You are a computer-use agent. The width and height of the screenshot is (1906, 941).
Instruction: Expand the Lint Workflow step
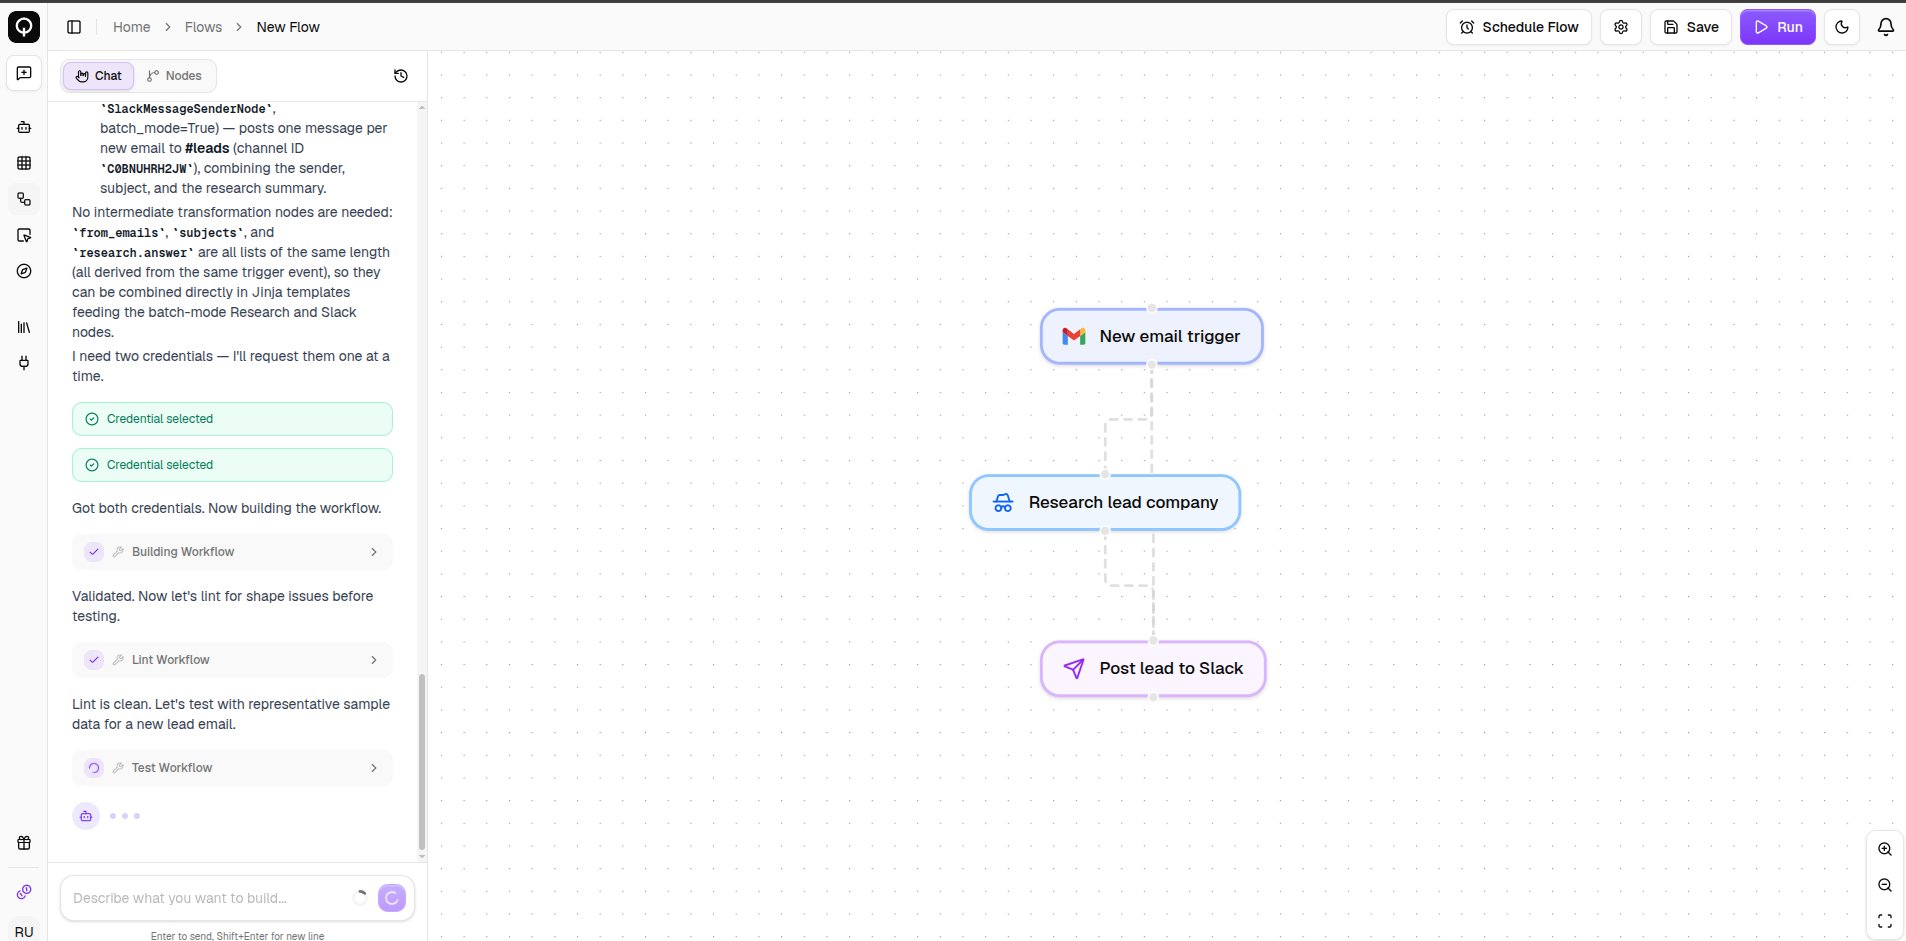232,660
